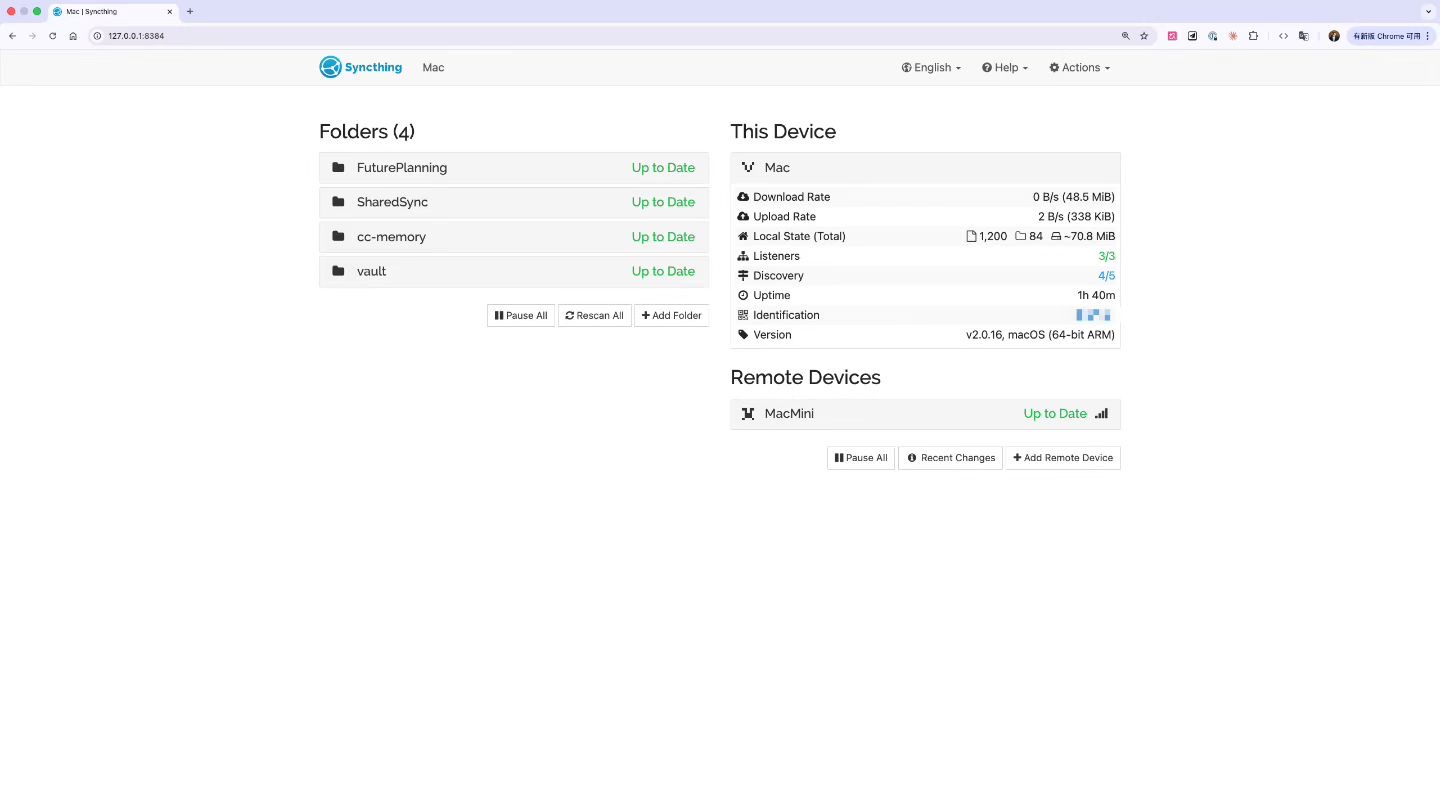Click the MacMini connection signal bars icon
The width and height of the screenshot is (1440, 810).
1101,414
